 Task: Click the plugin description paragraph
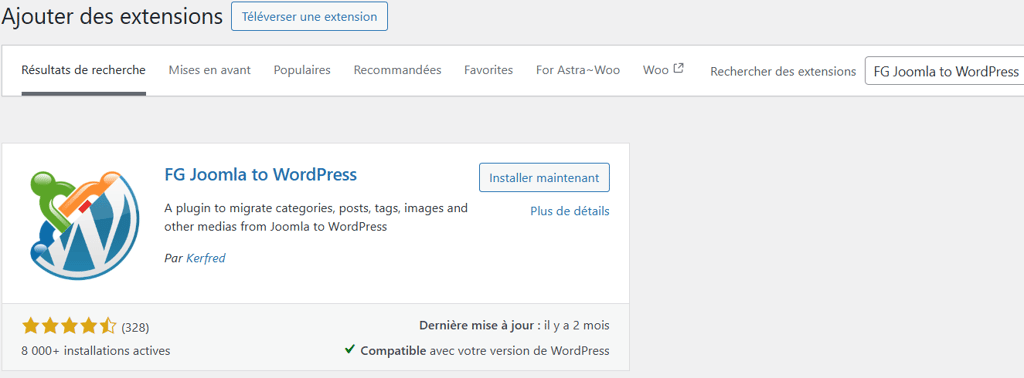[316, 218]
